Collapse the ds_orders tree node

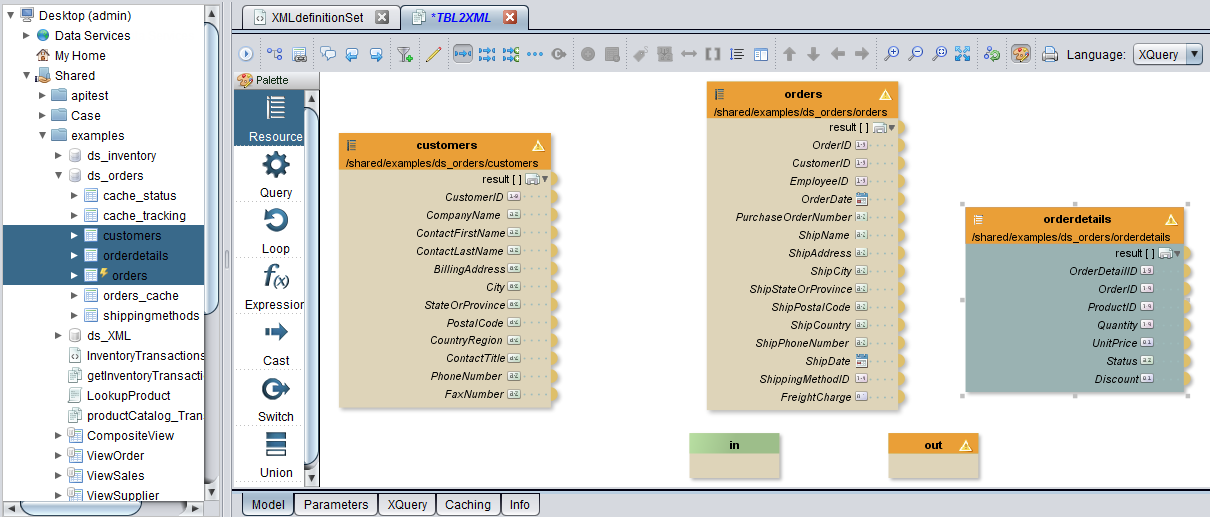click(x=58, y=176)
